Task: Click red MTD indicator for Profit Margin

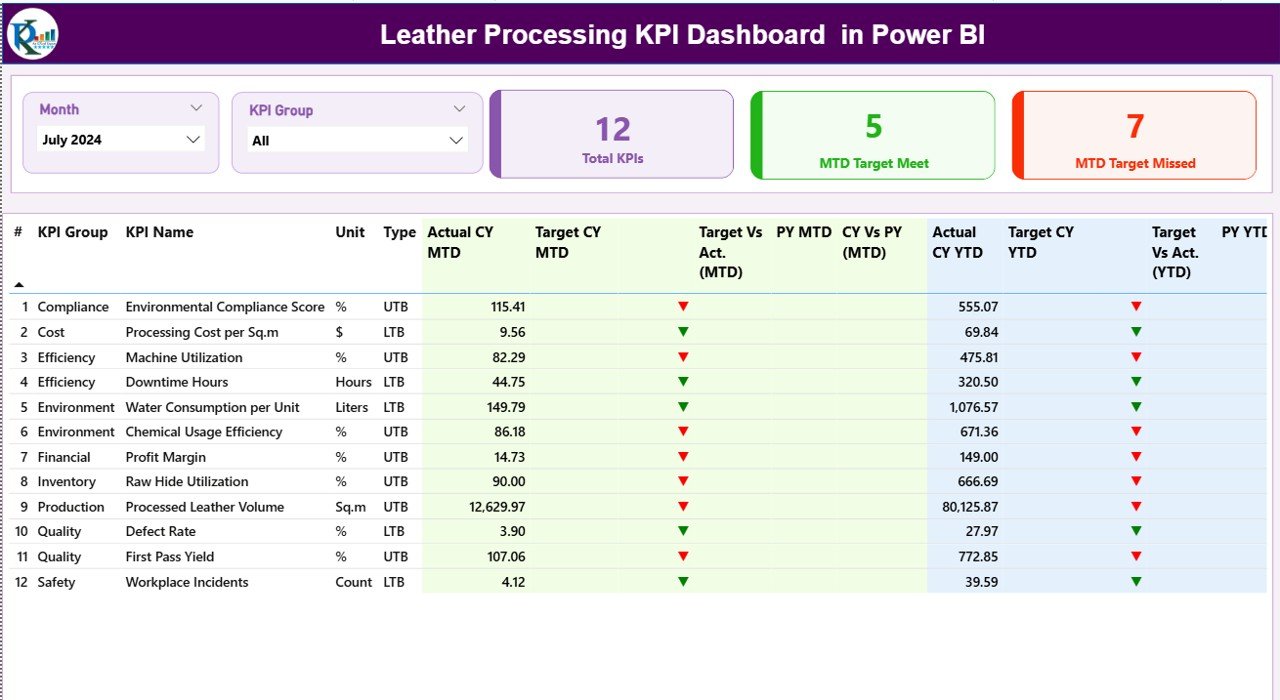Action: click(x=683, y=456)
